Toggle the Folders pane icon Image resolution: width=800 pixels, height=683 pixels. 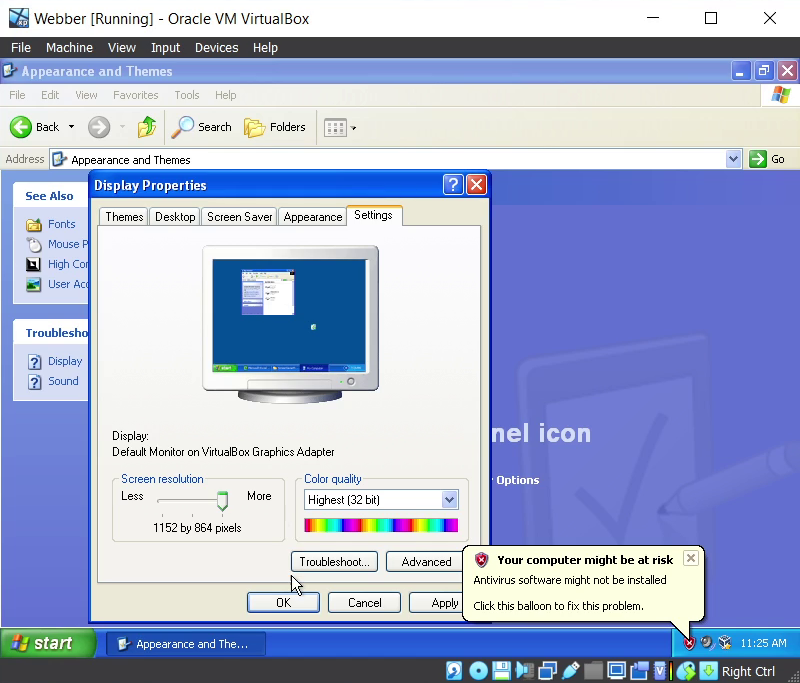click(x=255, y=127)
